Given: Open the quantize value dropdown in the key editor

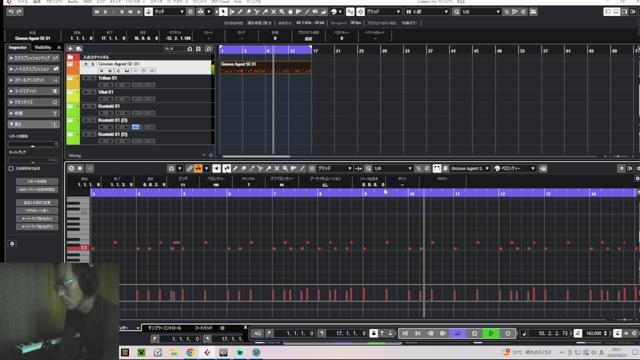Looking at the screenshot, I should coord(393,168).
